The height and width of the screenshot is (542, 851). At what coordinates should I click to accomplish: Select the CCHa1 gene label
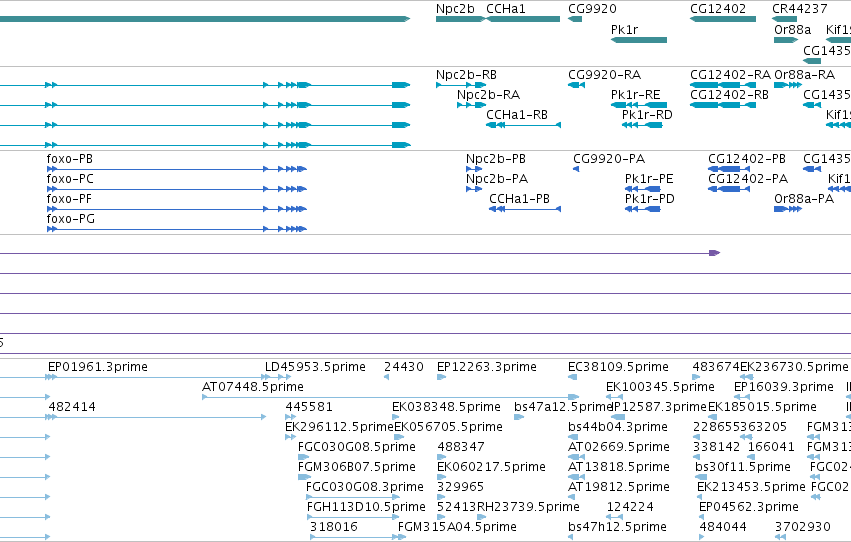click(505, 9)
